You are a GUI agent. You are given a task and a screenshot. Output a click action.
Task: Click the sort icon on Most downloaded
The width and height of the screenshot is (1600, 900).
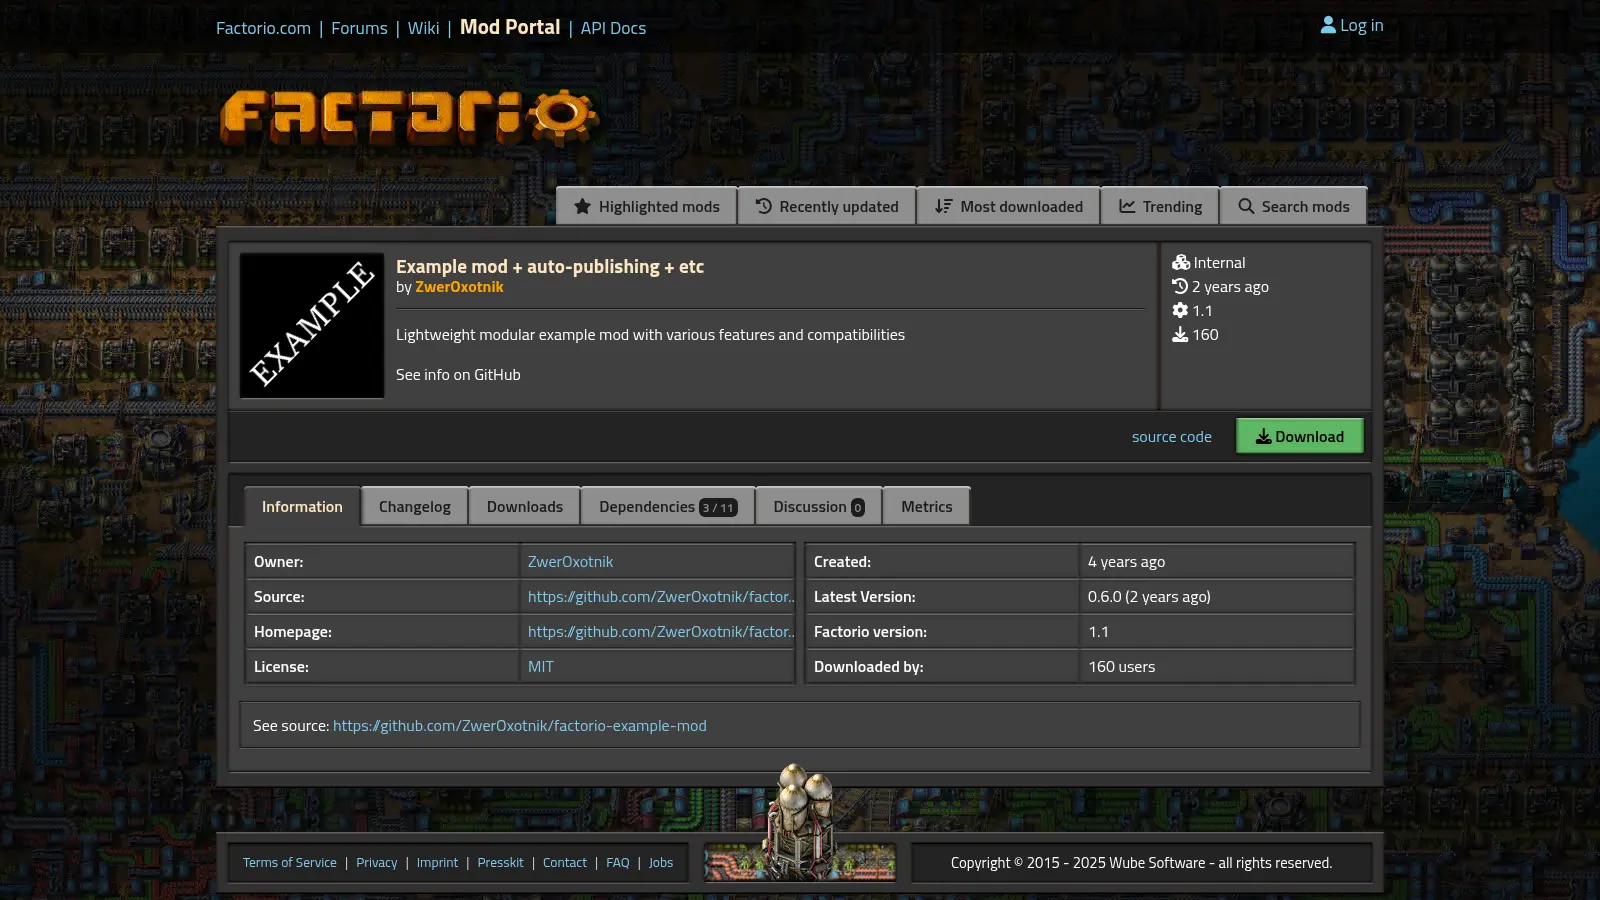pos(943,206)
